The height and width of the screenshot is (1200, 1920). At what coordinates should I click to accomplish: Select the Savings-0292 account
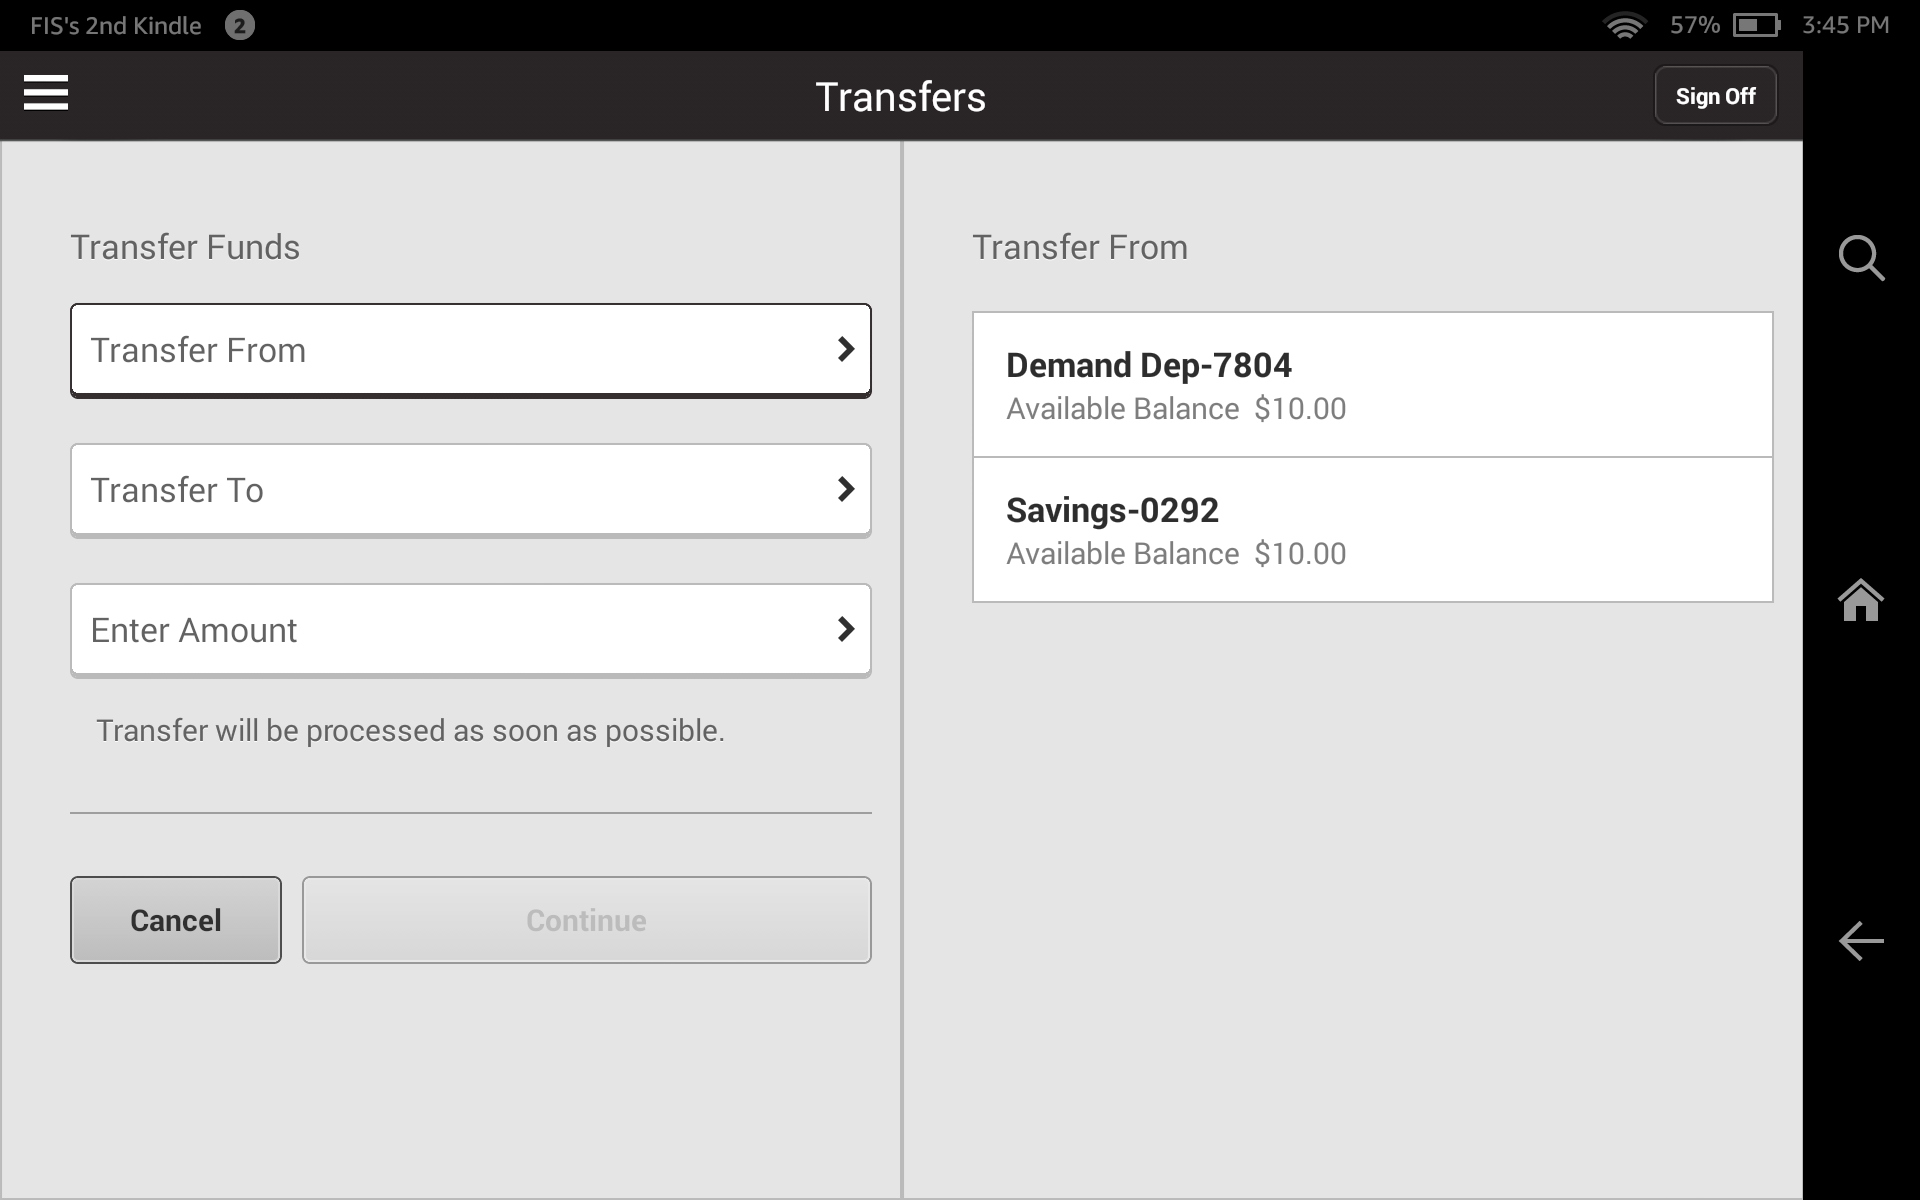pyautogui.click(x=1373, y=529)
